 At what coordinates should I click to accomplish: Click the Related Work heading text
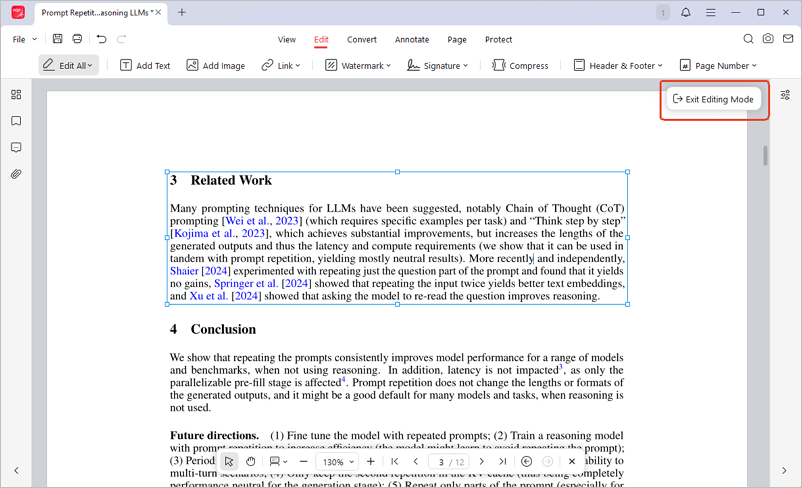231,181
